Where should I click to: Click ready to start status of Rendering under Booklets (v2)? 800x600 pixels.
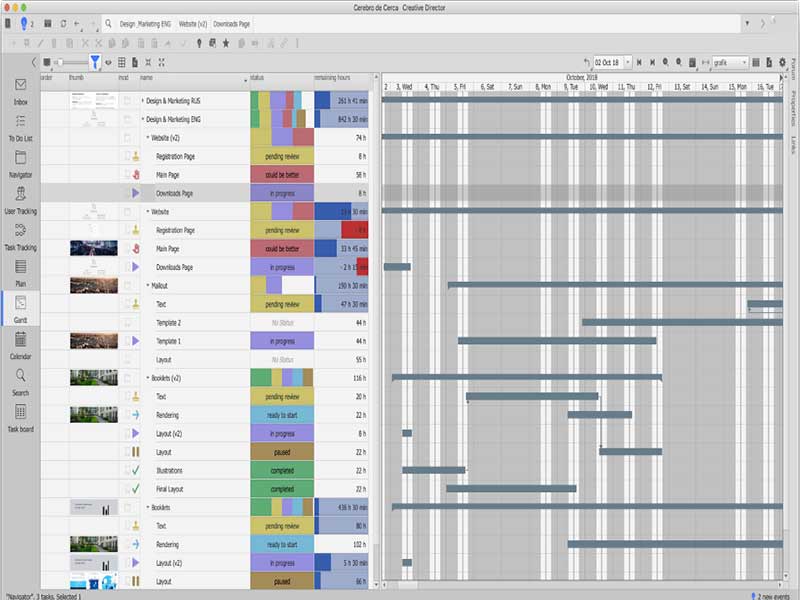coord(282,415)
